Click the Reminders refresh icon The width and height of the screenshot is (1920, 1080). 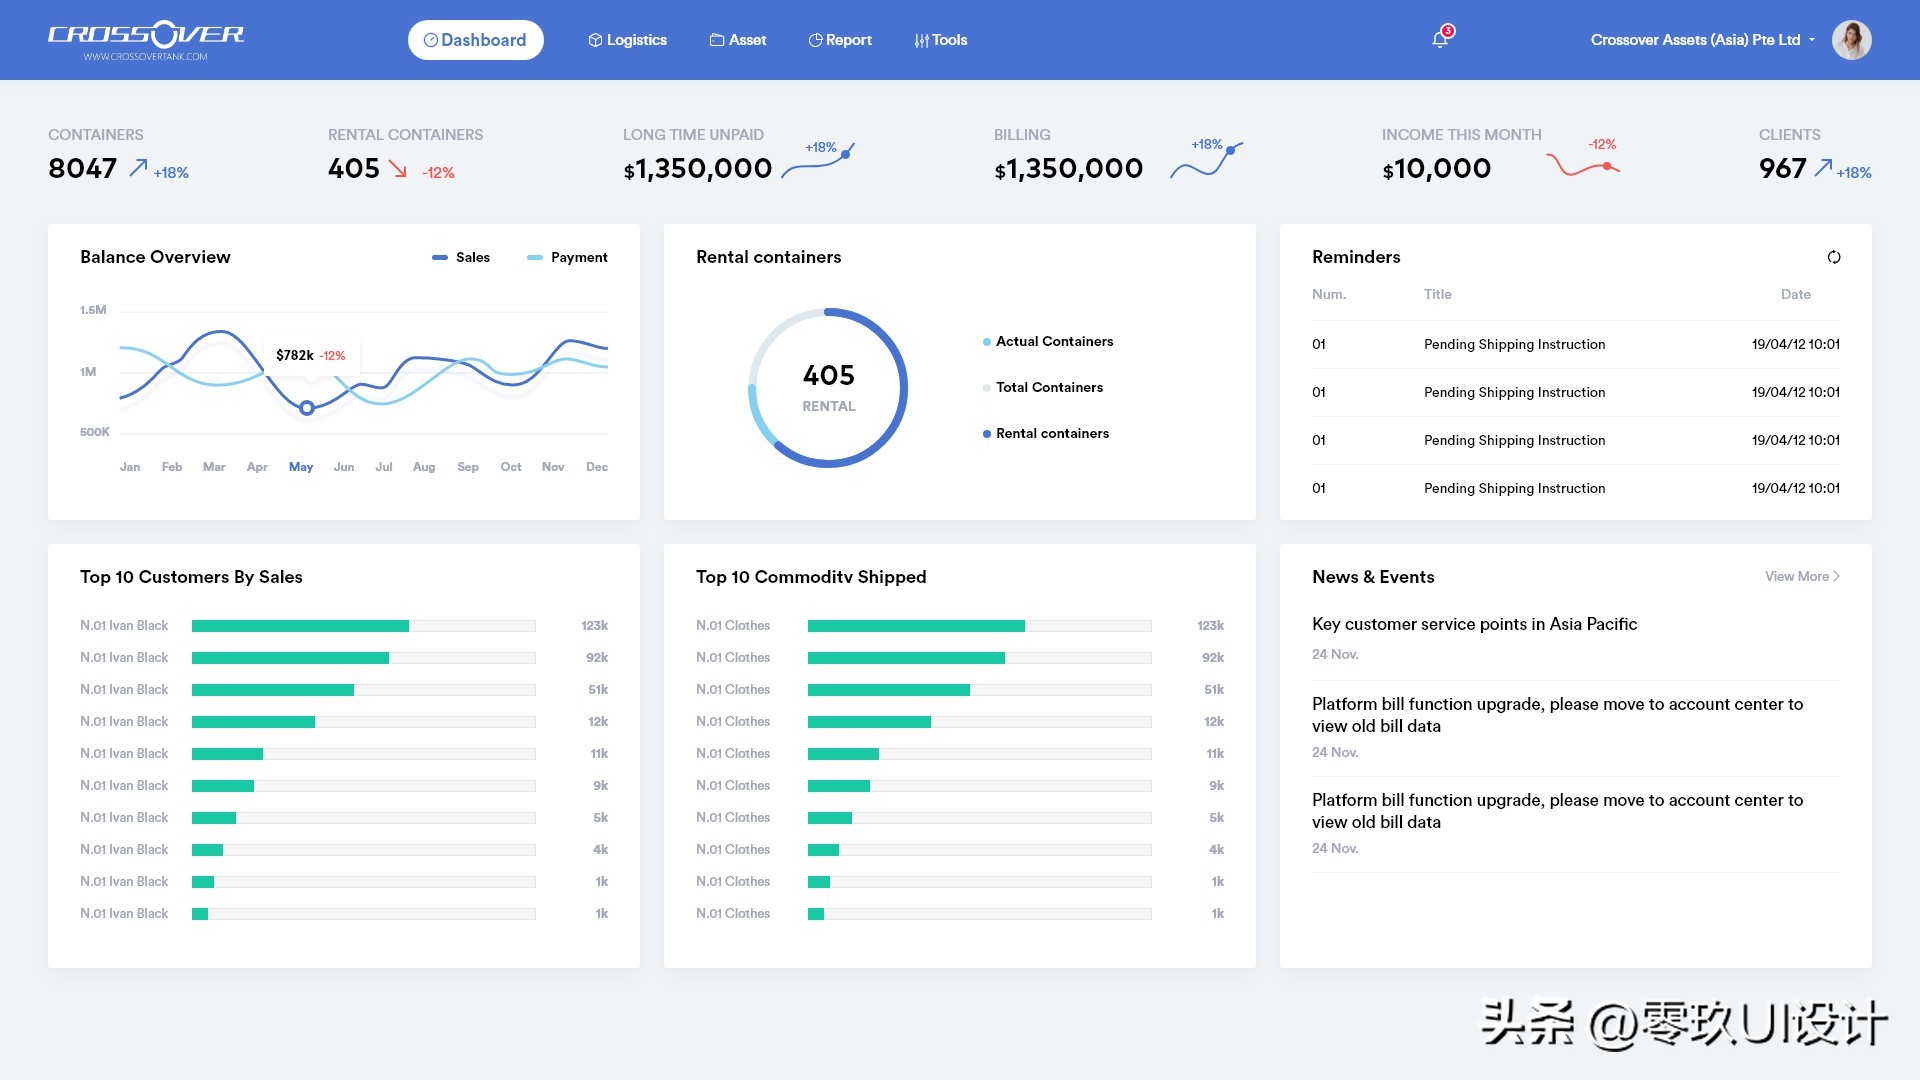coord(1834,257)
